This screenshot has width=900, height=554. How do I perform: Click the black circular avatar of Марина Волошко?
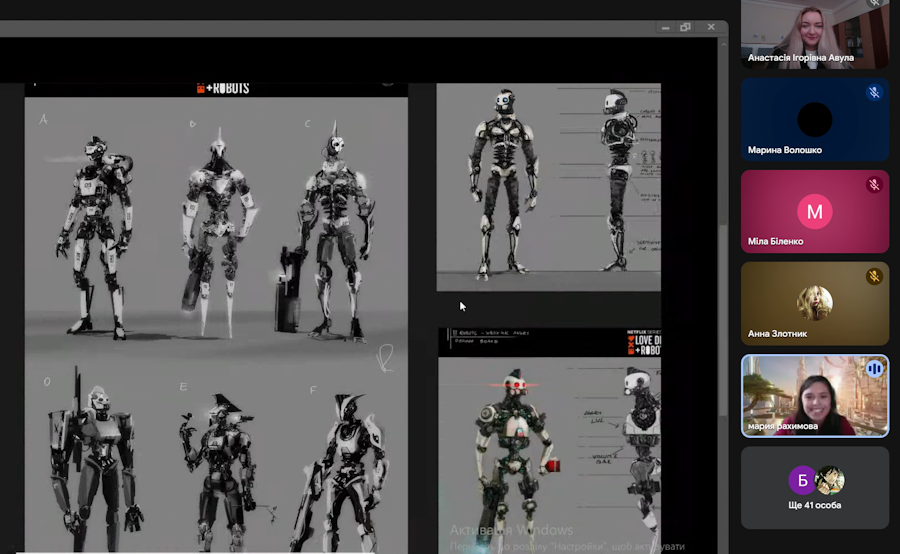(x=814, y=119)
